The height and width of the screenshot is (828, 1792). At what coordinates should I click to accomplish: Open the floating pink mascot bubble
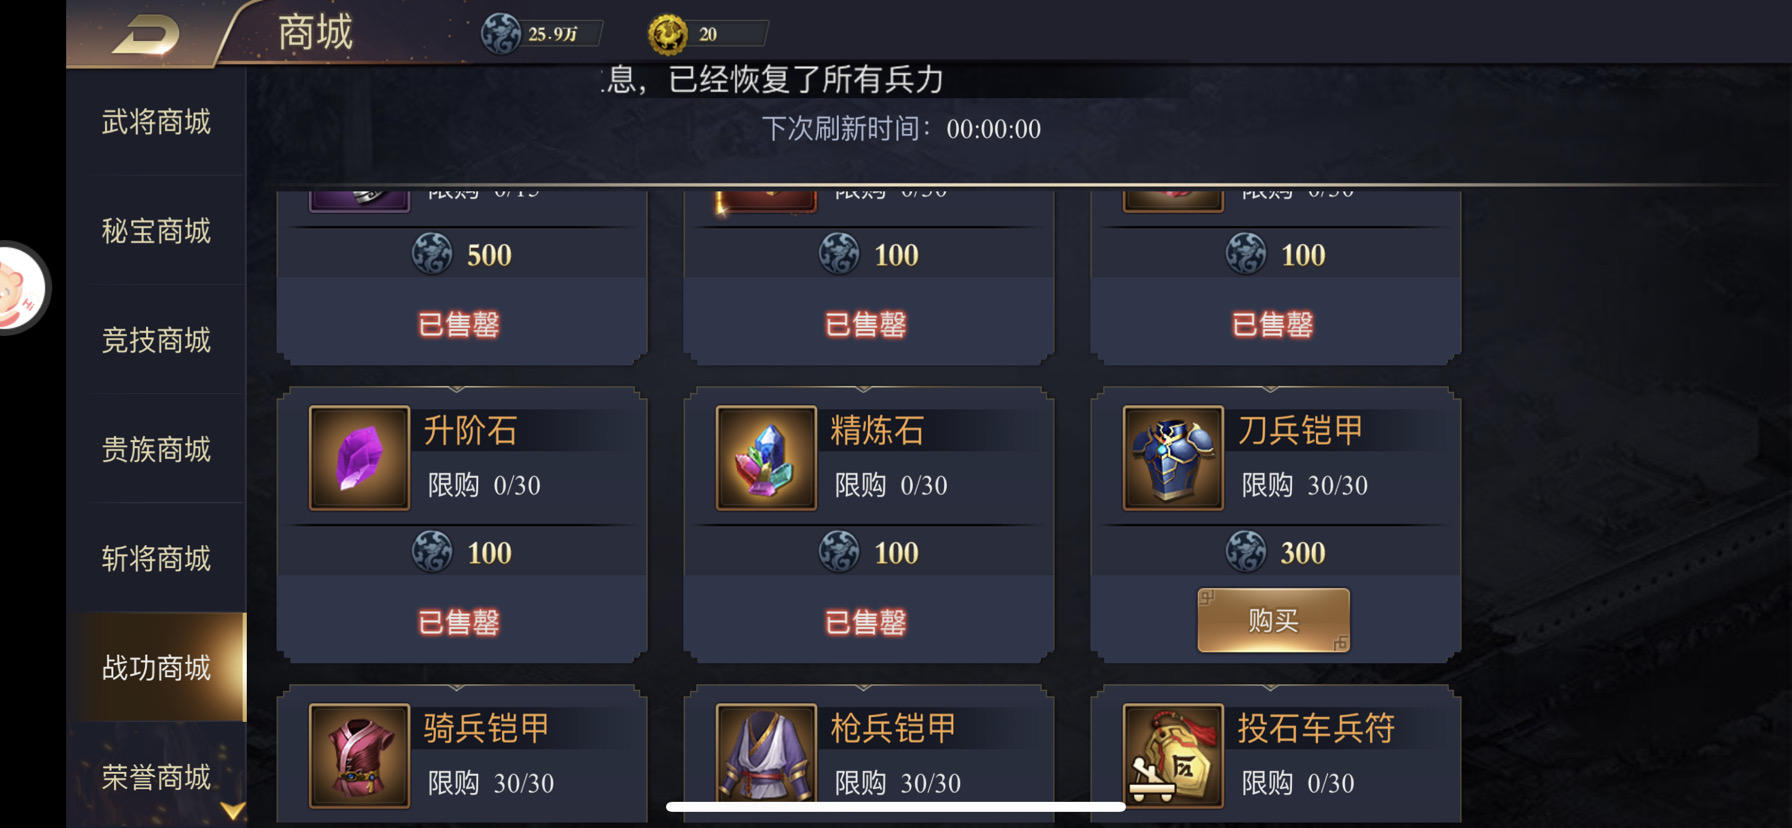pyautogui.click(x=20, y=289)
